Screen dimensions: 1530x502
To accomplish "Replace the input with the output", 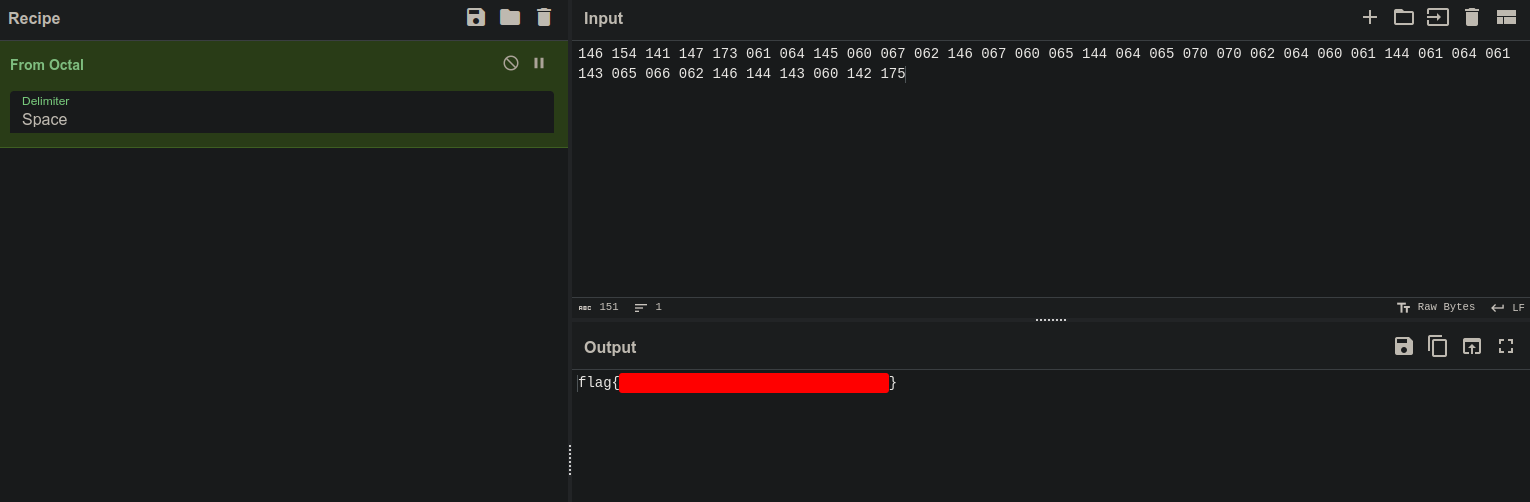I will [x=1472, y=346].
